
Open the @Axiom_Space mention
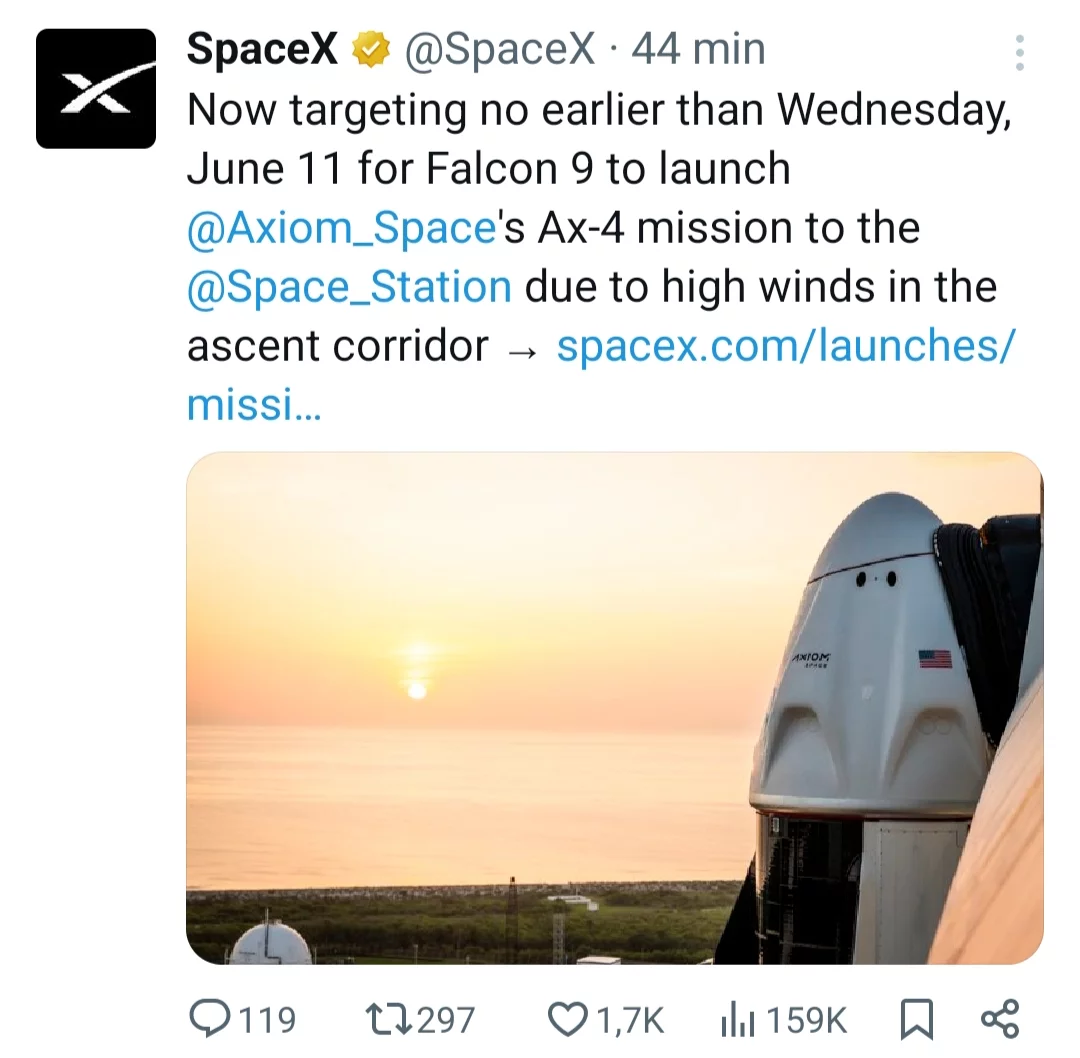point(342,228)
